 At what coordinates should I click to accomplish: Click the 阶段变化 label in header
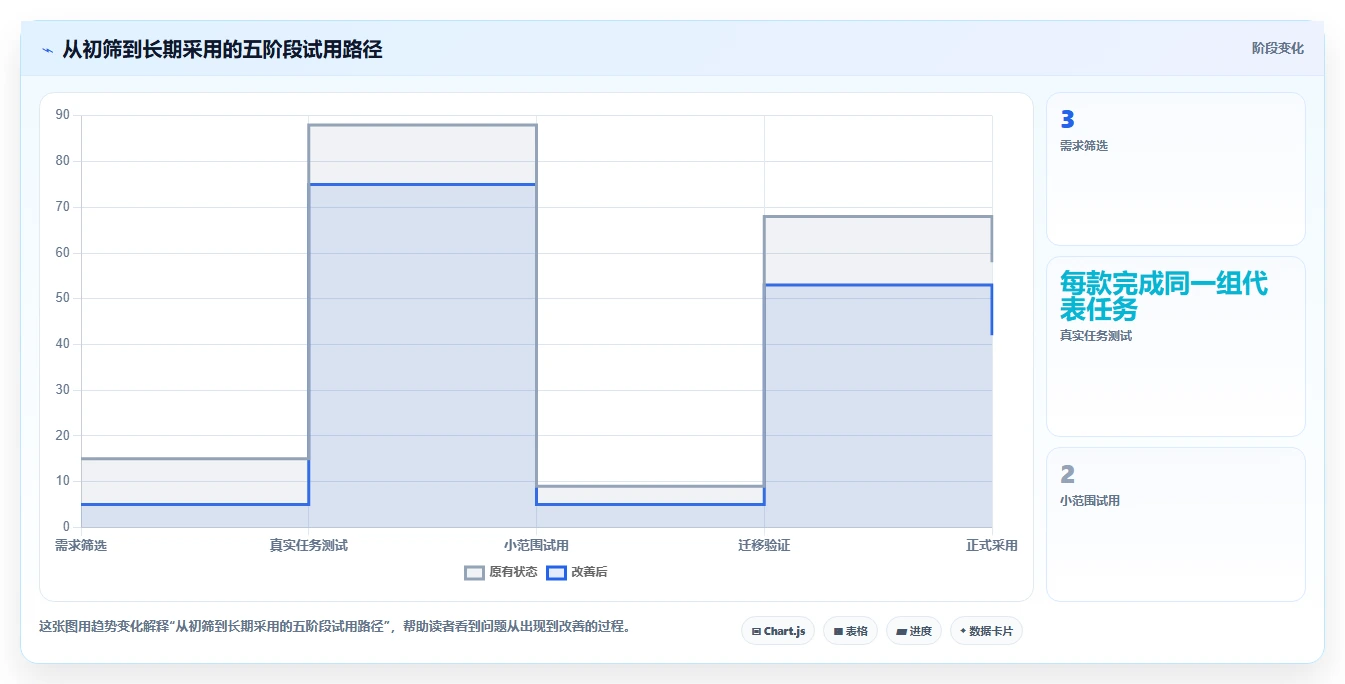click(1277, 48)
